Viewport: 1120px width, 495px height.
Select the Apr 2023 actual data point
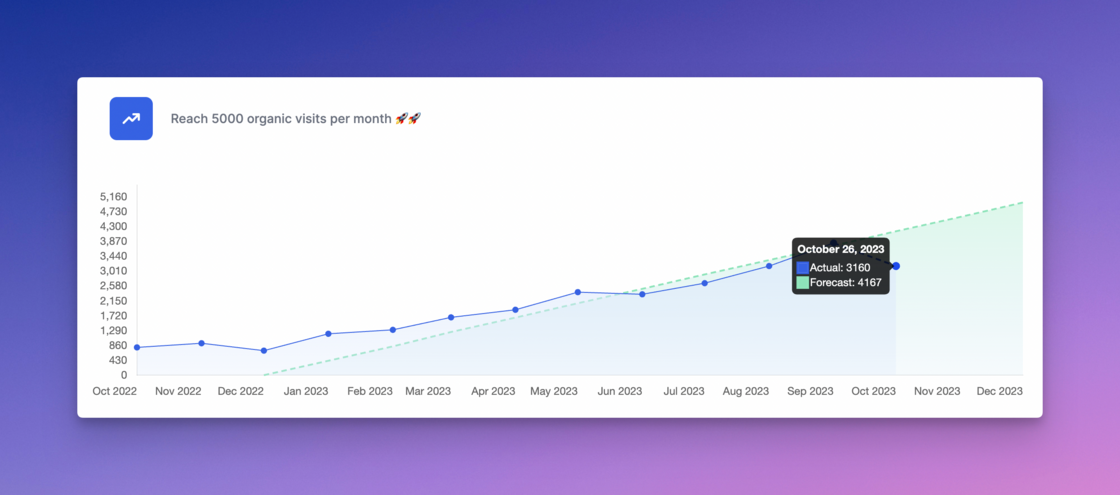(x=515, y=310)
